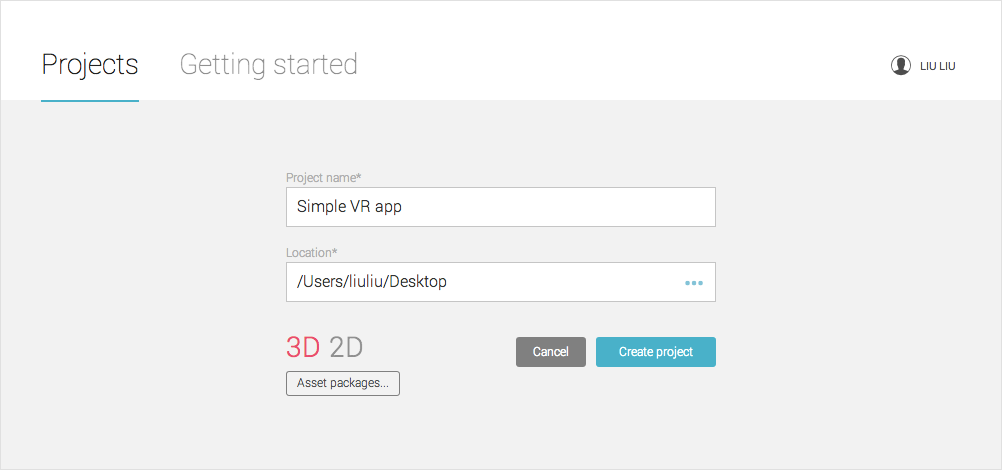Click the 'Simple VR app' name text
This screenshot has width=1002, height=470.
click(349, 207)
